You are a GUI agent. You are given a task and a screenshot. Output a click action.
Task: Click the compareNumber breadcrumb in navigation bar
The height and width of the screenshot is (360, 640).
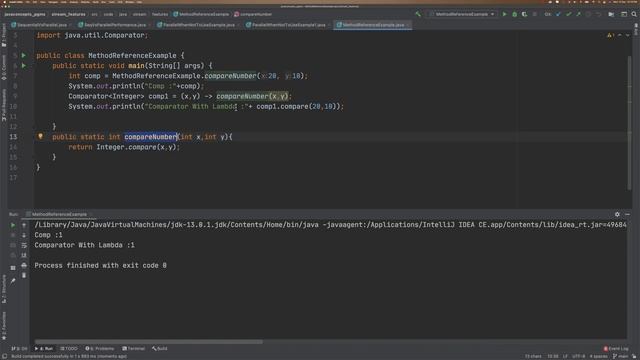tap(253, 14)
